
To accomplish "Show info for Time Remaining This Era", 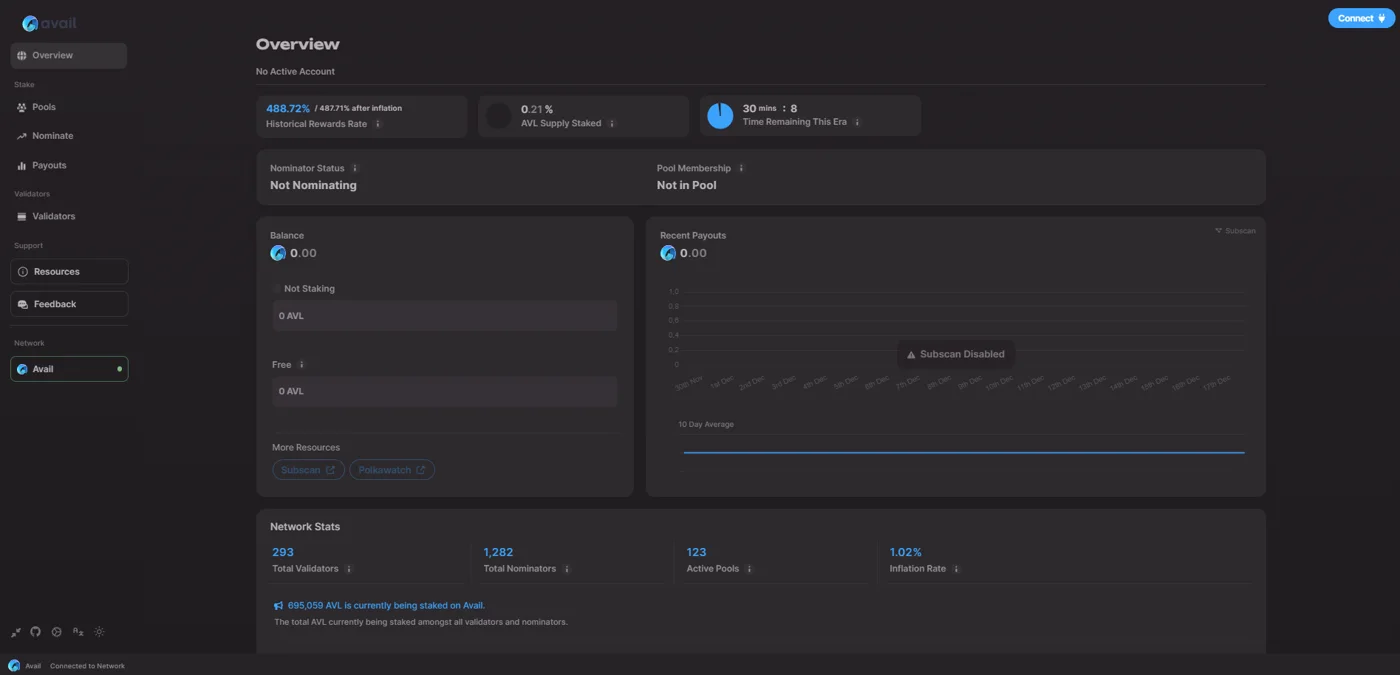I will pyautogui.click(x=858, y=122).
